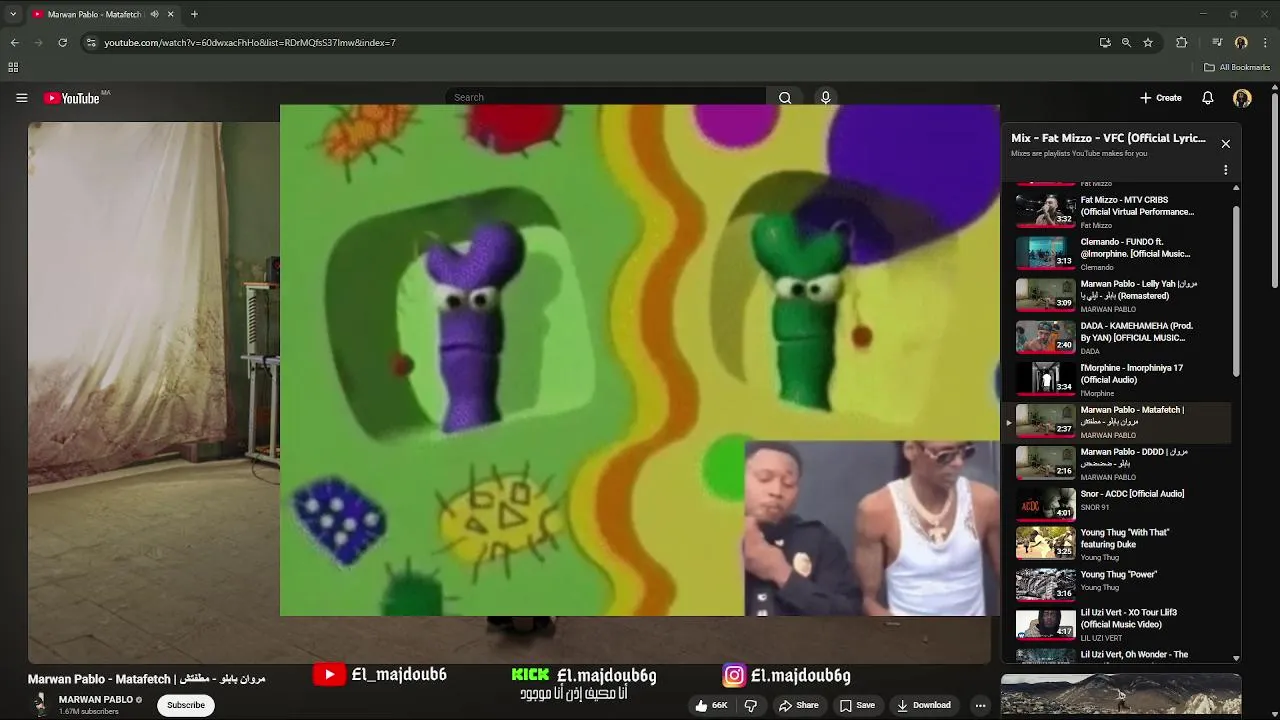Open the mix playlist options menu
This screenshot has width=1280, height=720.
[1225, 170]
